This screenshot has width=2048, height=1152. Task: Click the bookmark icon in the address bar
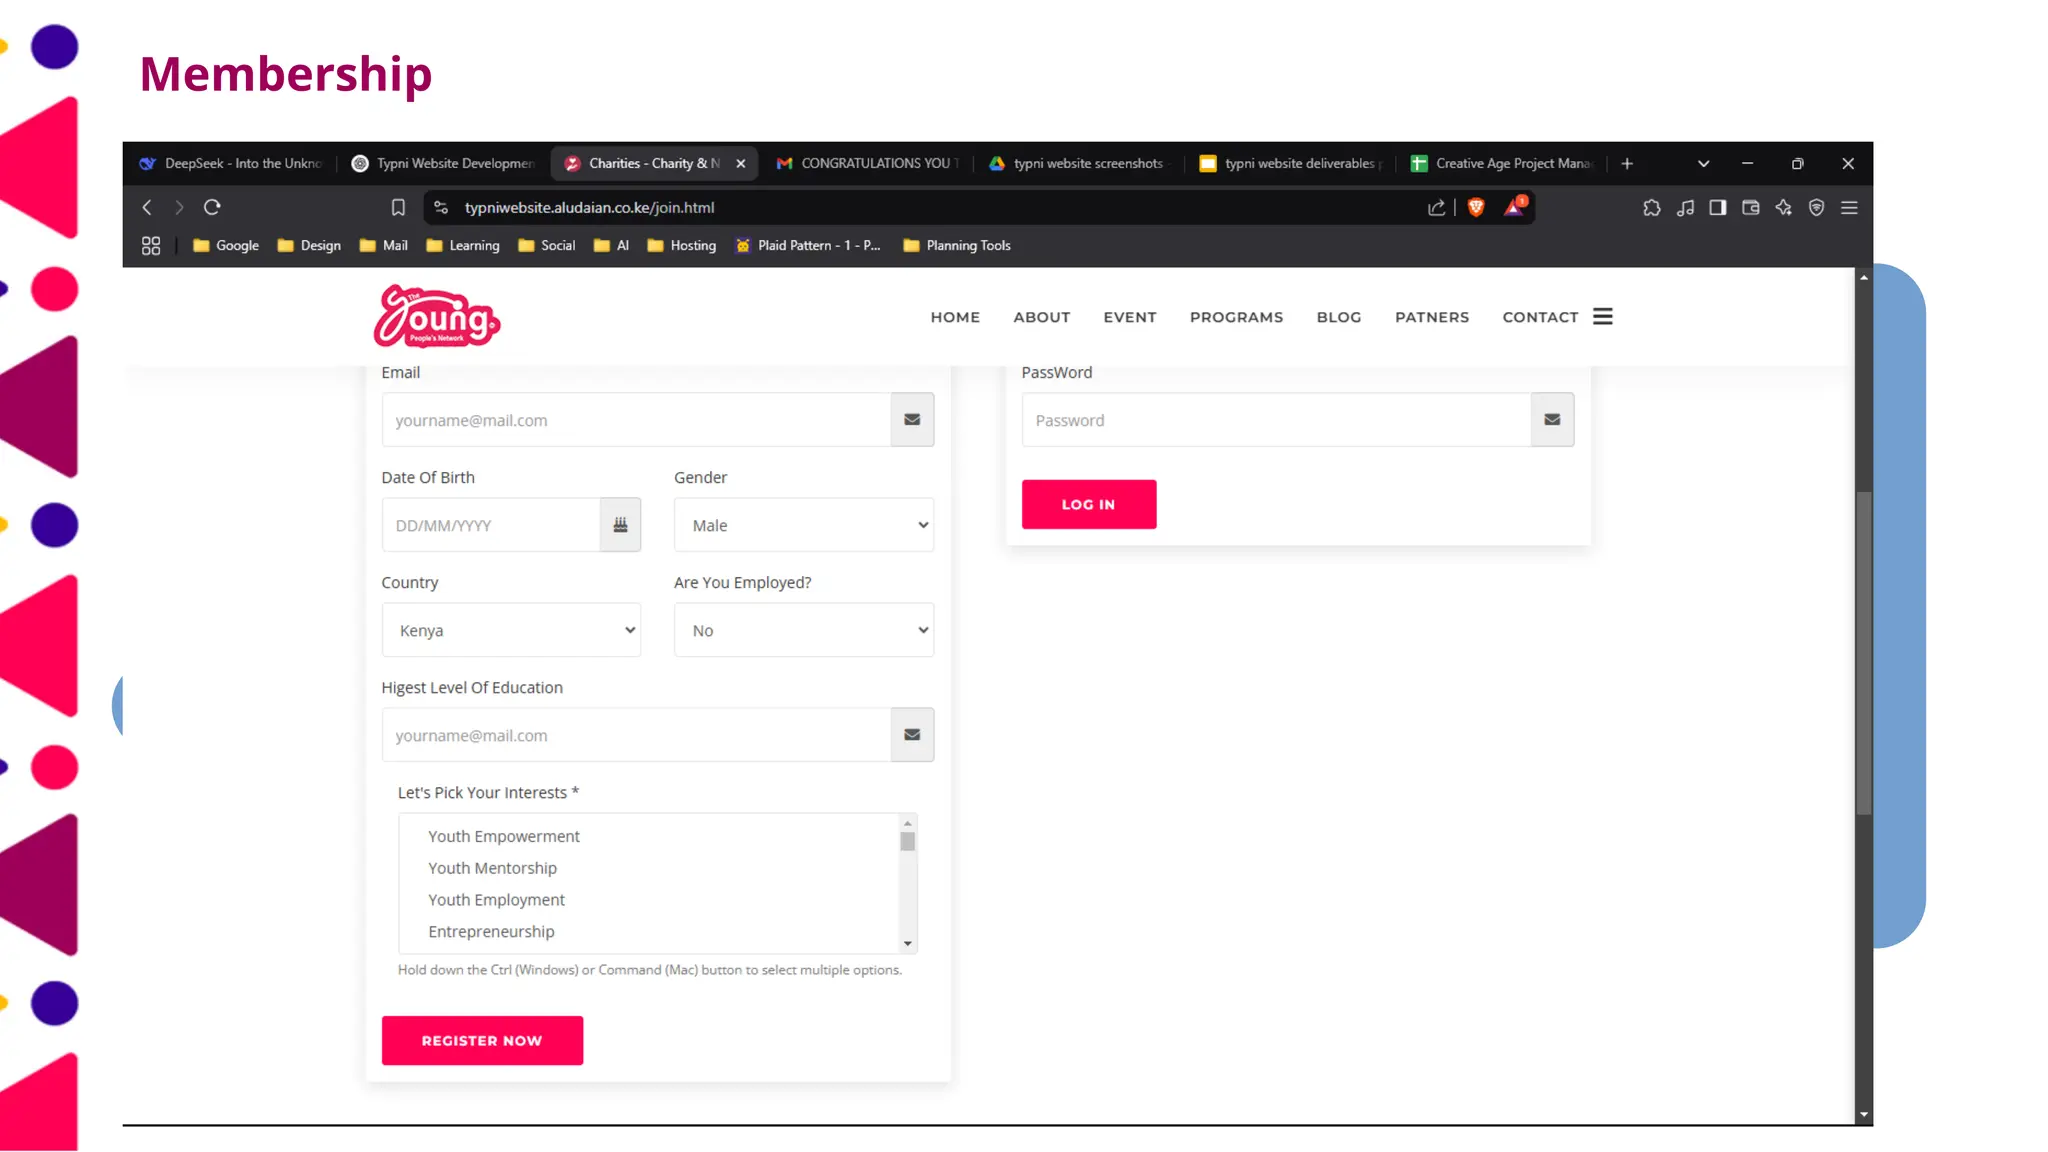coord(398,207)
